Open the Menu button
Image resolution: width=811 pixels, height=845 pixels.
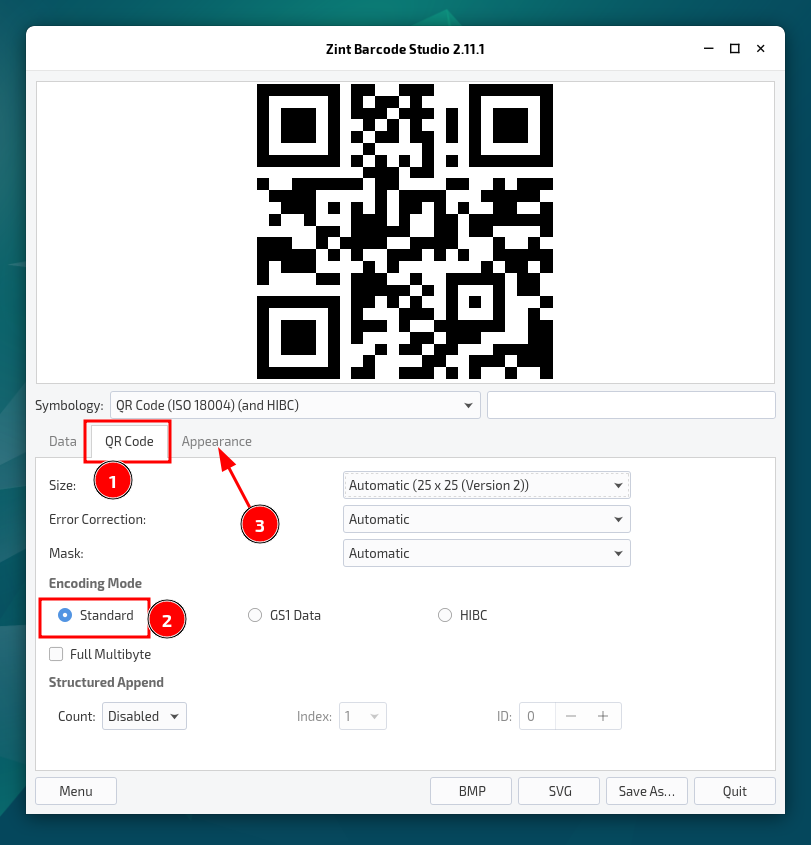(76, 791)
